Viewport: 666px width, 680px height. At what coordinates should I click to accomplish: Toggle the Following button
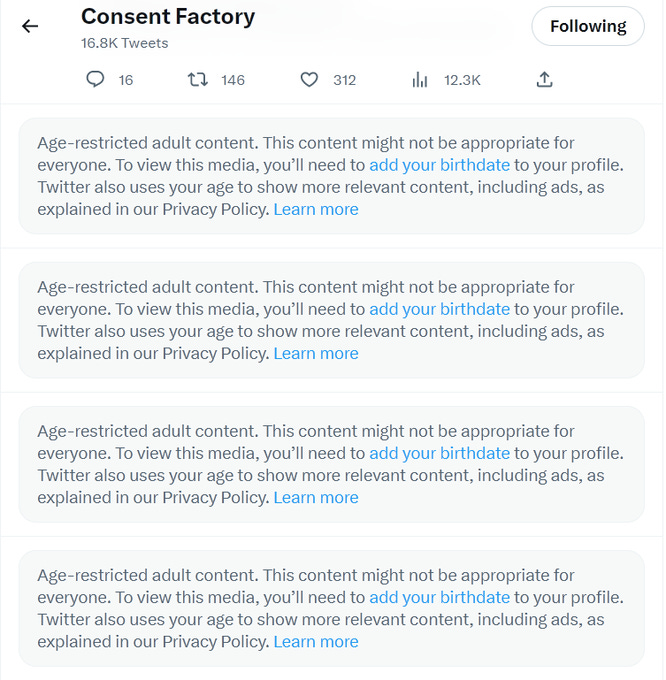pyautogui.click(x=587, y=26)
